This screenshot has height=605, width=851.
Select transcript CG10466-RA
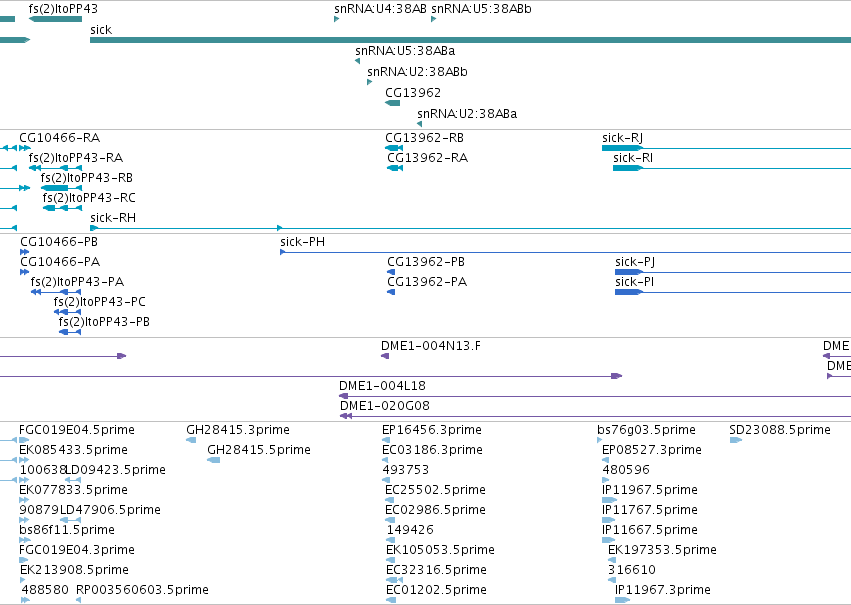60,138
